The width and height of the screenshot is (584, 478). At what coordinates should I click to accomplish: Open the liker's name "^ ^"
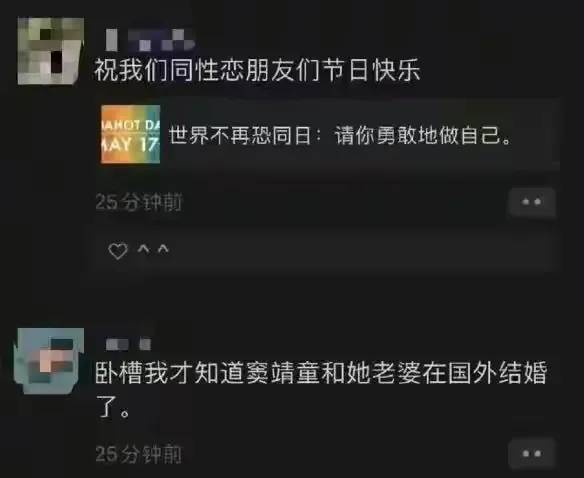coord(153,250)
